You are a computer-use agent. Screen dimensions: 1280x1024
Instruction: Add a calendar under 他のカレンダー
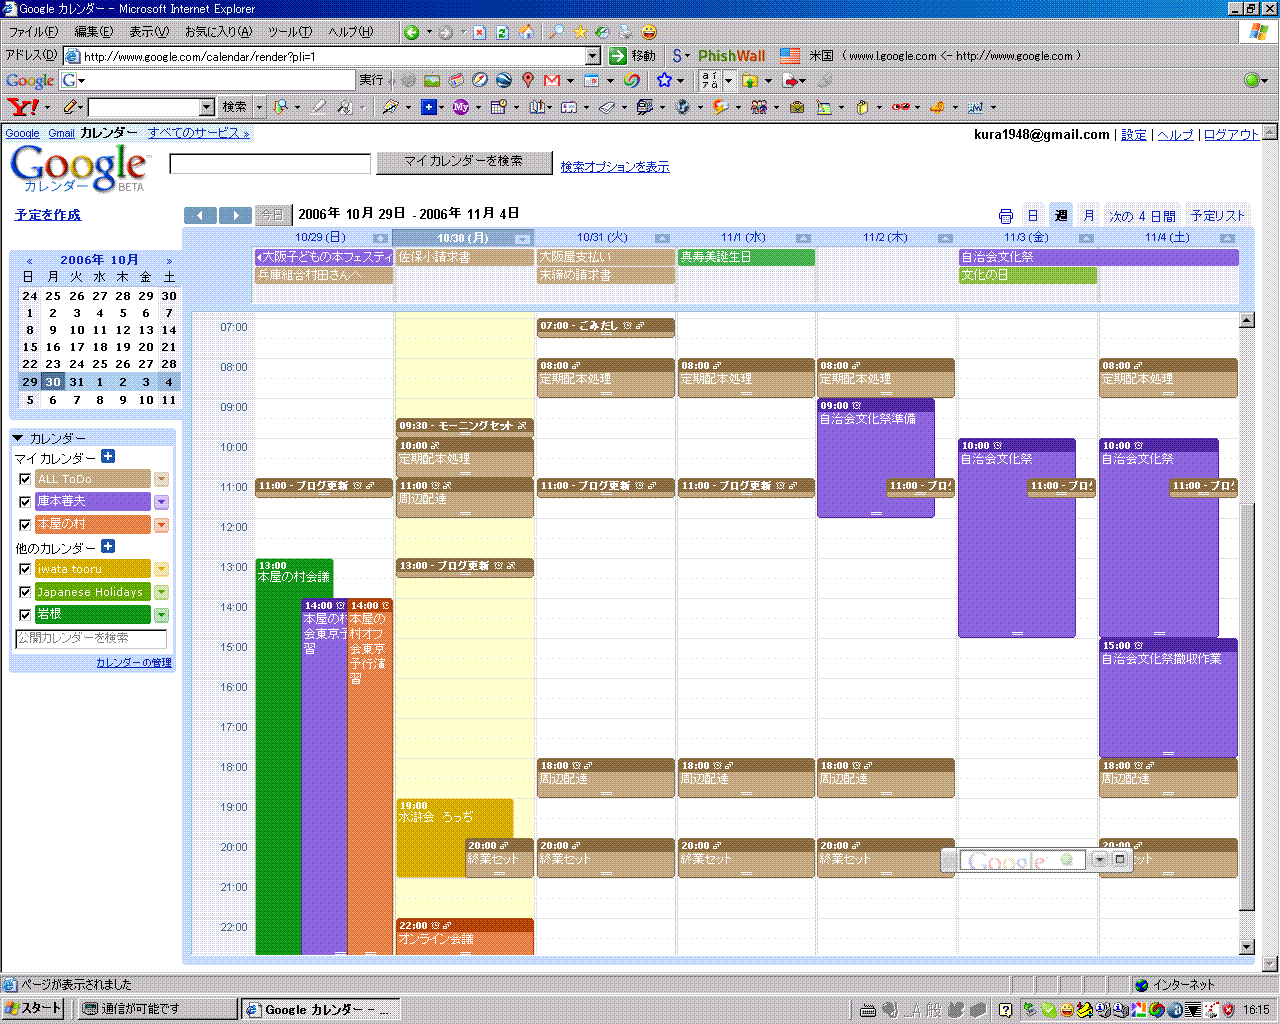(x=108, y=546)
